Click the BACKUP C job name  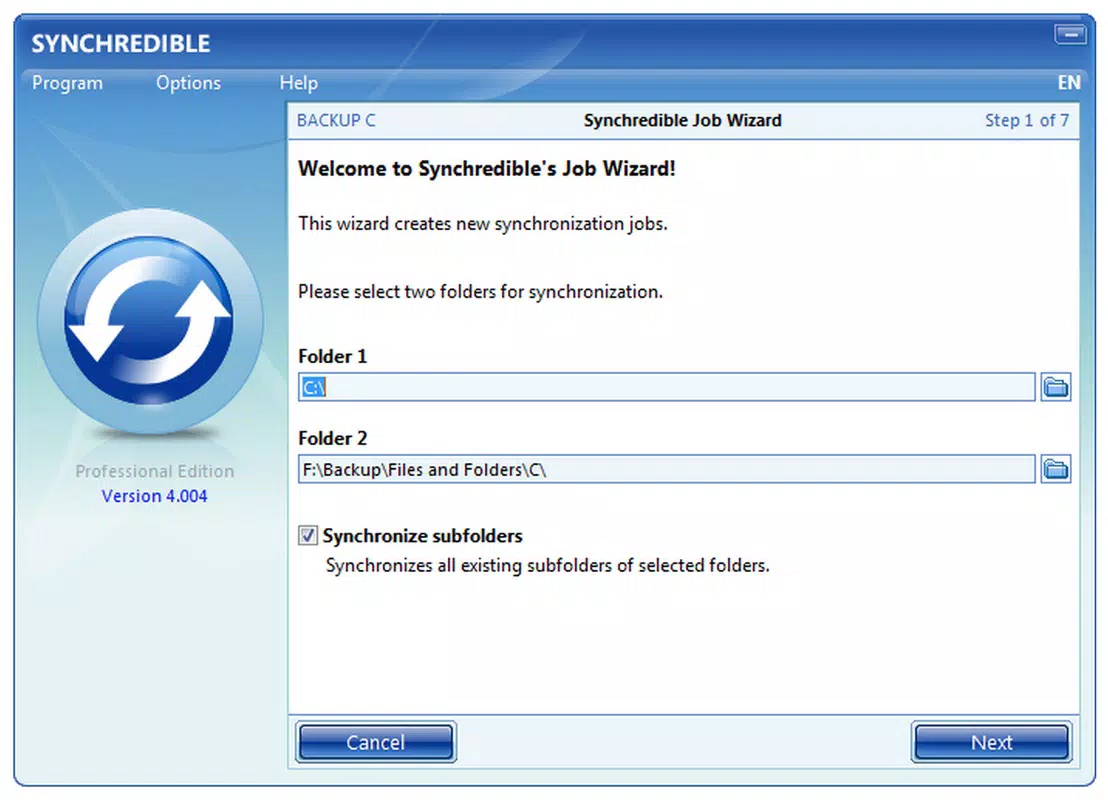[x=336, y=121]
